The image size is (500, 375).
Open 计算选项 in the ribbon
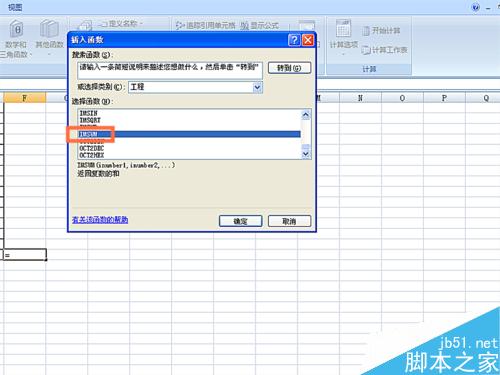344,36
